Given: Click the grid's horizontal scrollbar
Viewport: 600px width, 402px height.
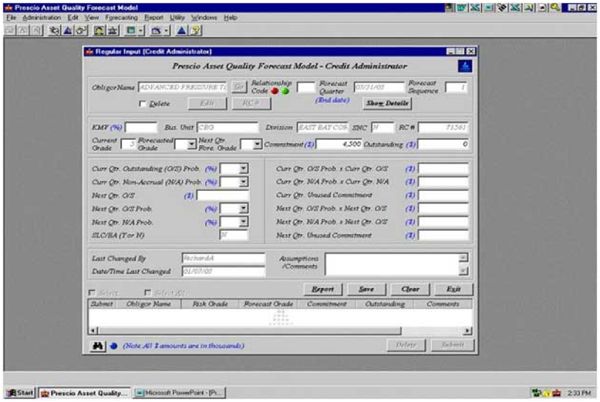Looking at the screenshot, I should [x=281, y=330].
